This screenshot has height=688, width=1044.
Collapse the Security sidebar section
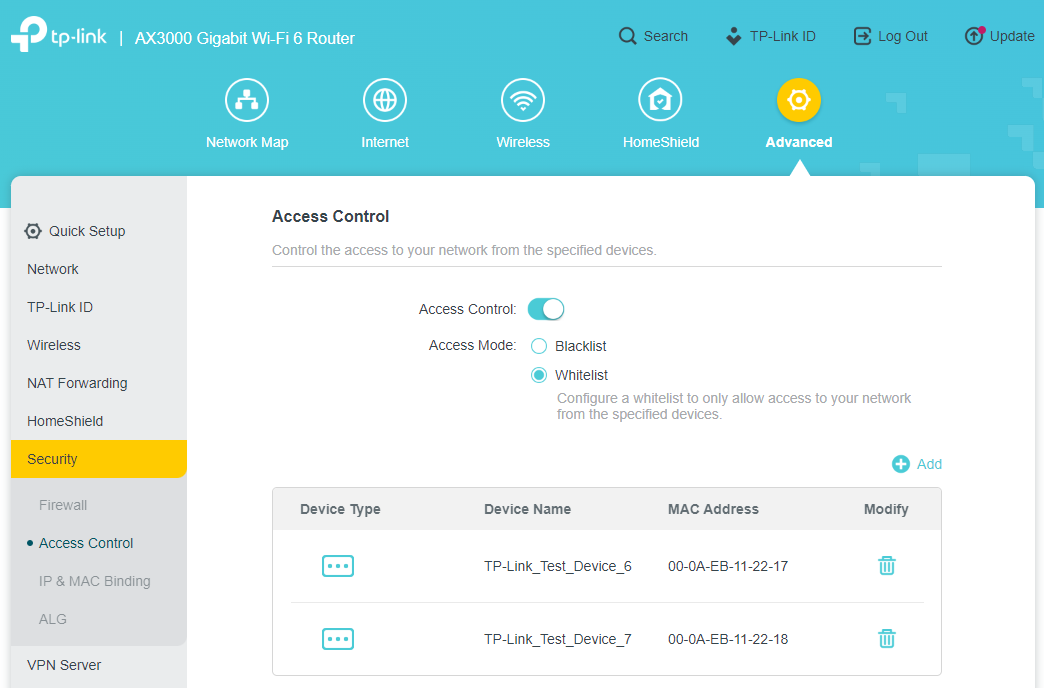[98, 459]
